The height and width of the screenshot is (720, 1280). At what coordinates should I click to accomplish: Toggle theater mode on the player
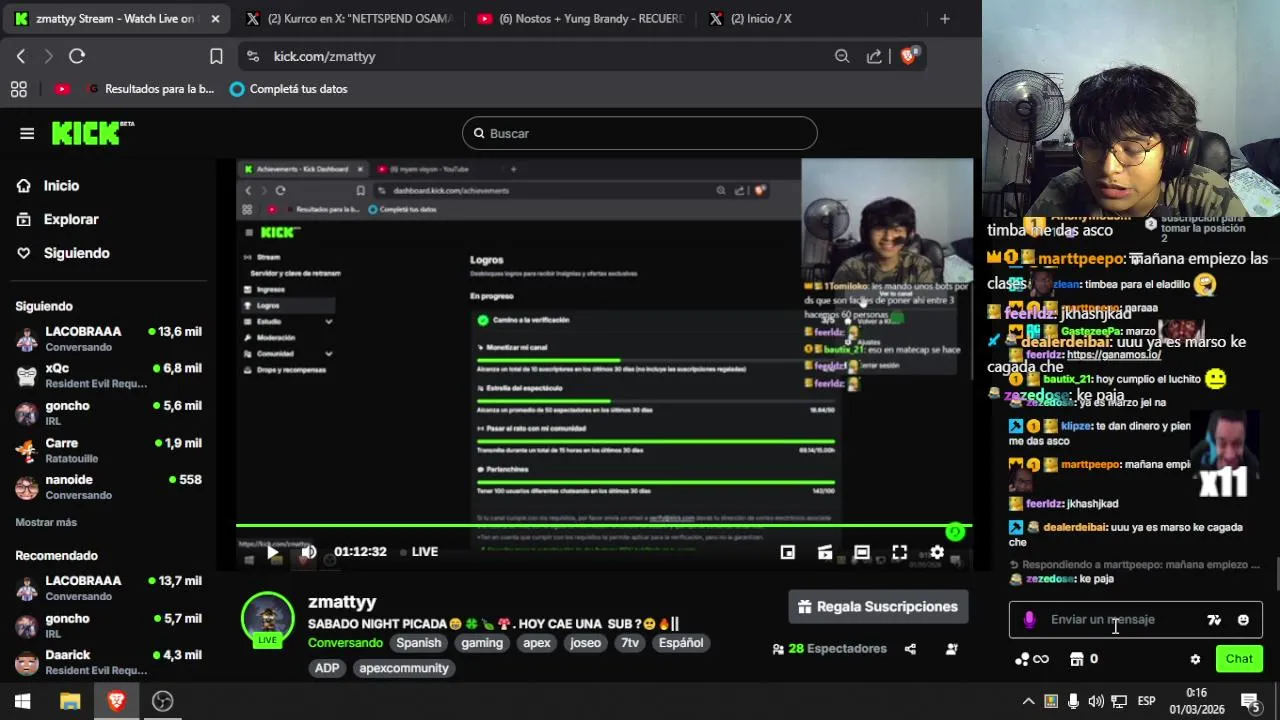coord(862,552)
